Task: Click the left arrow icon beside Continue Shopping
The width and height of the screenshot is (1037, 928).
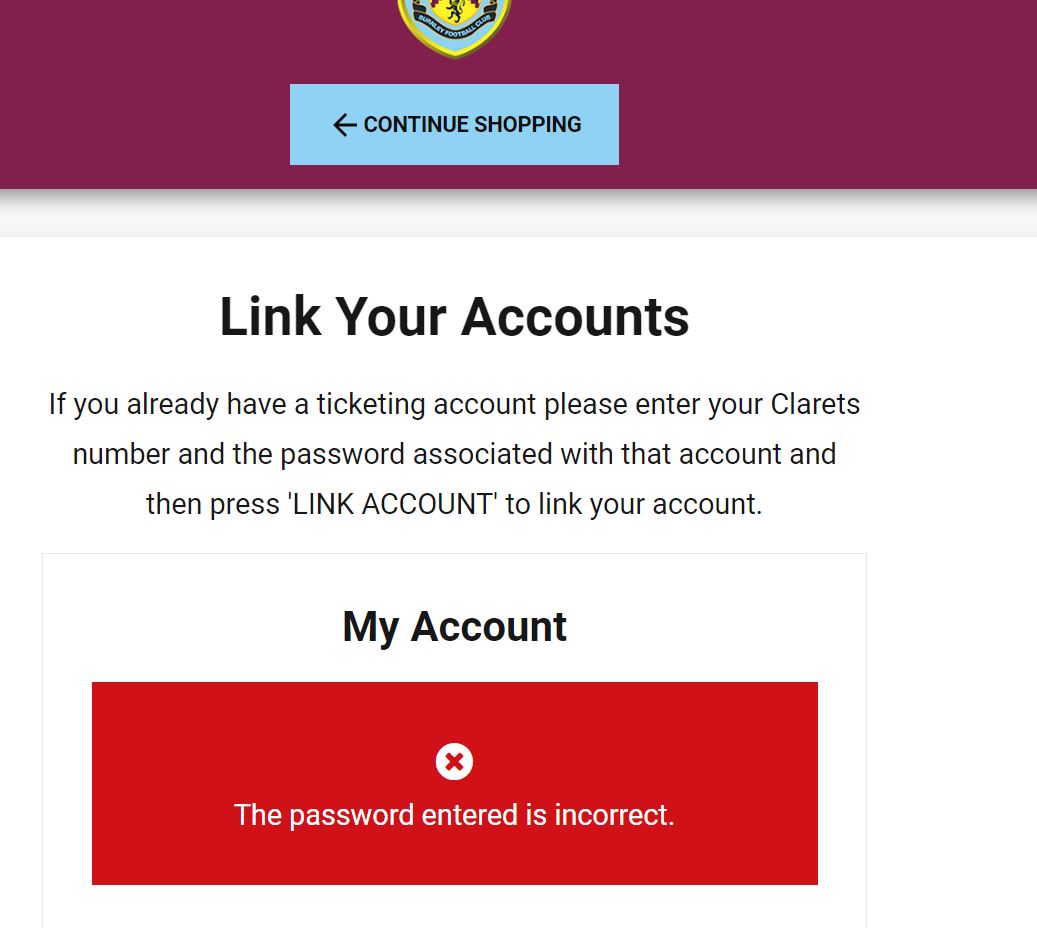Action: click(345, 124)
